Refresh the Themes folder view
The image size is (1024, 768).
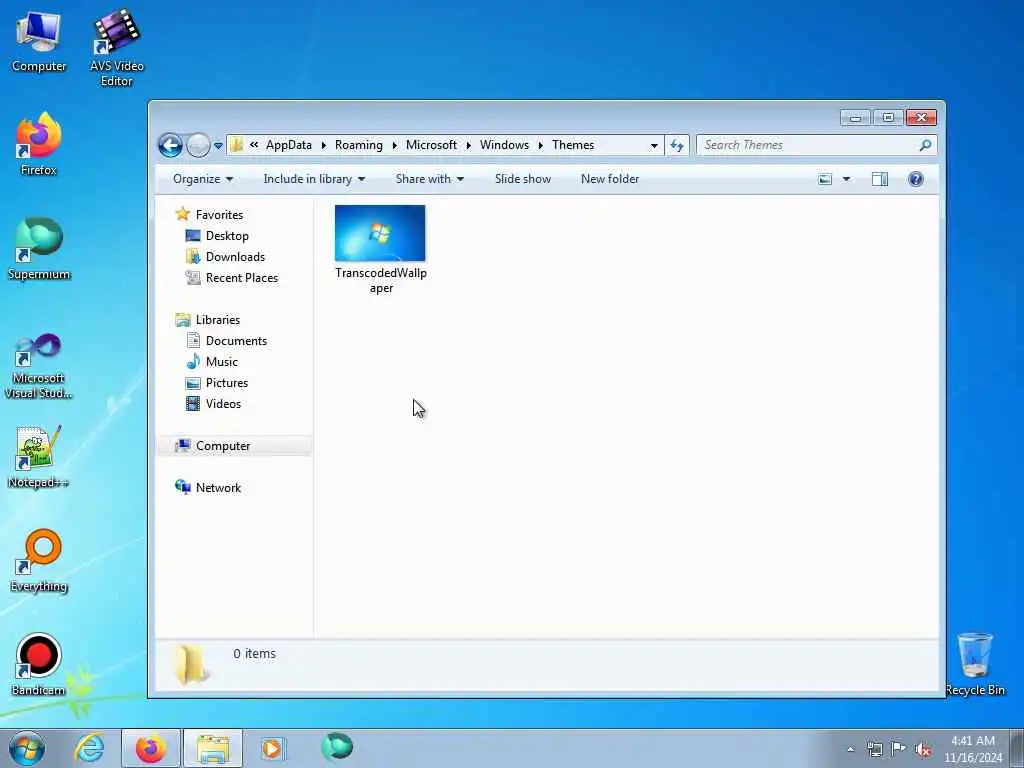click(x=677, y=146)
